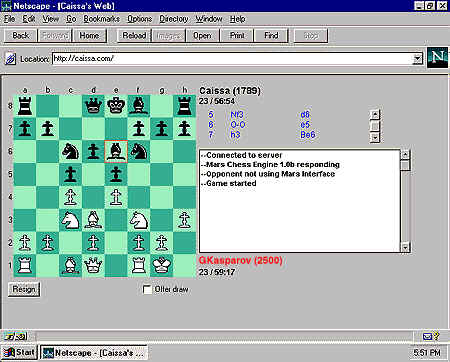Select the black bishop on e6
The image size is (450, 362).
[116, 152]
